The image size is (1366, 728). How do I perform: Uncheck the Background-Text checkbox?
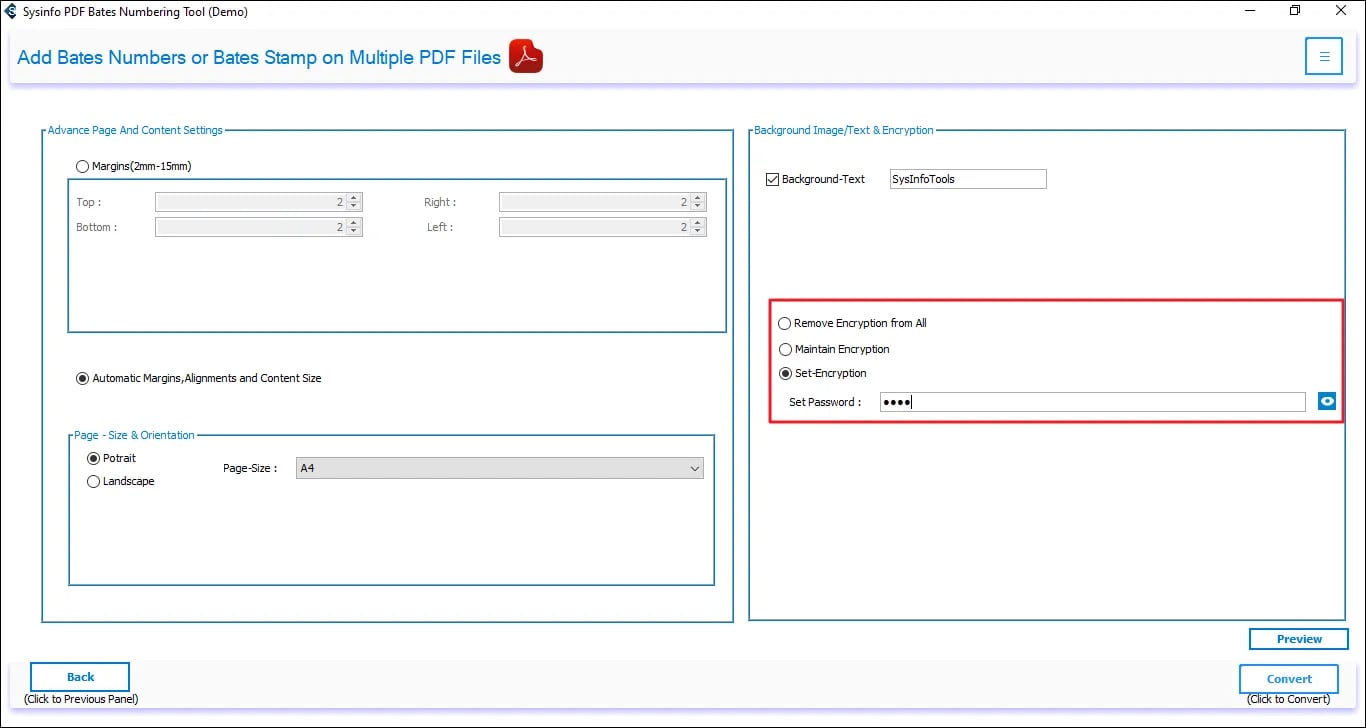pos(772,179)
